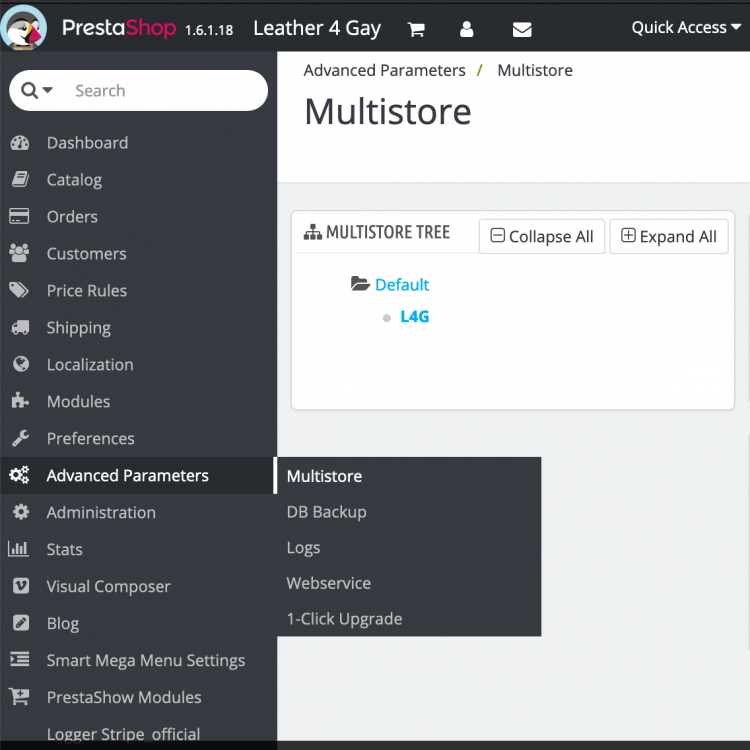Open the customers person icon in header
Screen dimensions: 750x750
[x=466, y=29]
